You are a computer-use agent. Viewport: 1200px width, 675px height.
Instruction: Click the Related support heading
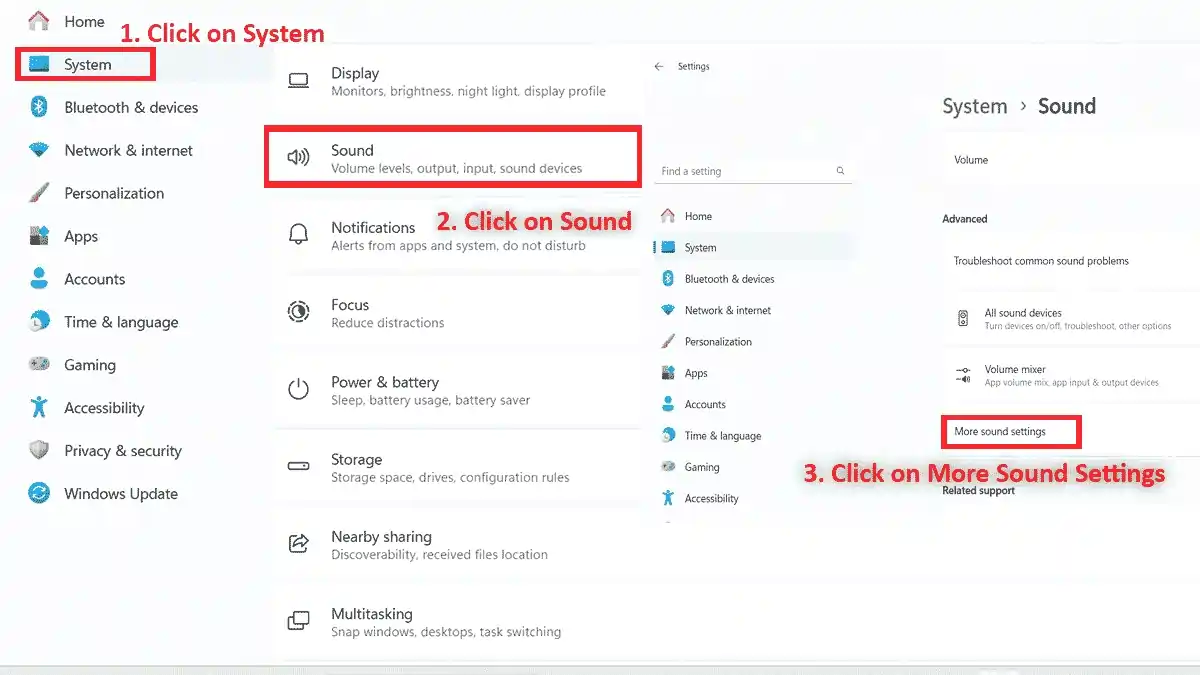pyautogui.click(x=978, y=491)
